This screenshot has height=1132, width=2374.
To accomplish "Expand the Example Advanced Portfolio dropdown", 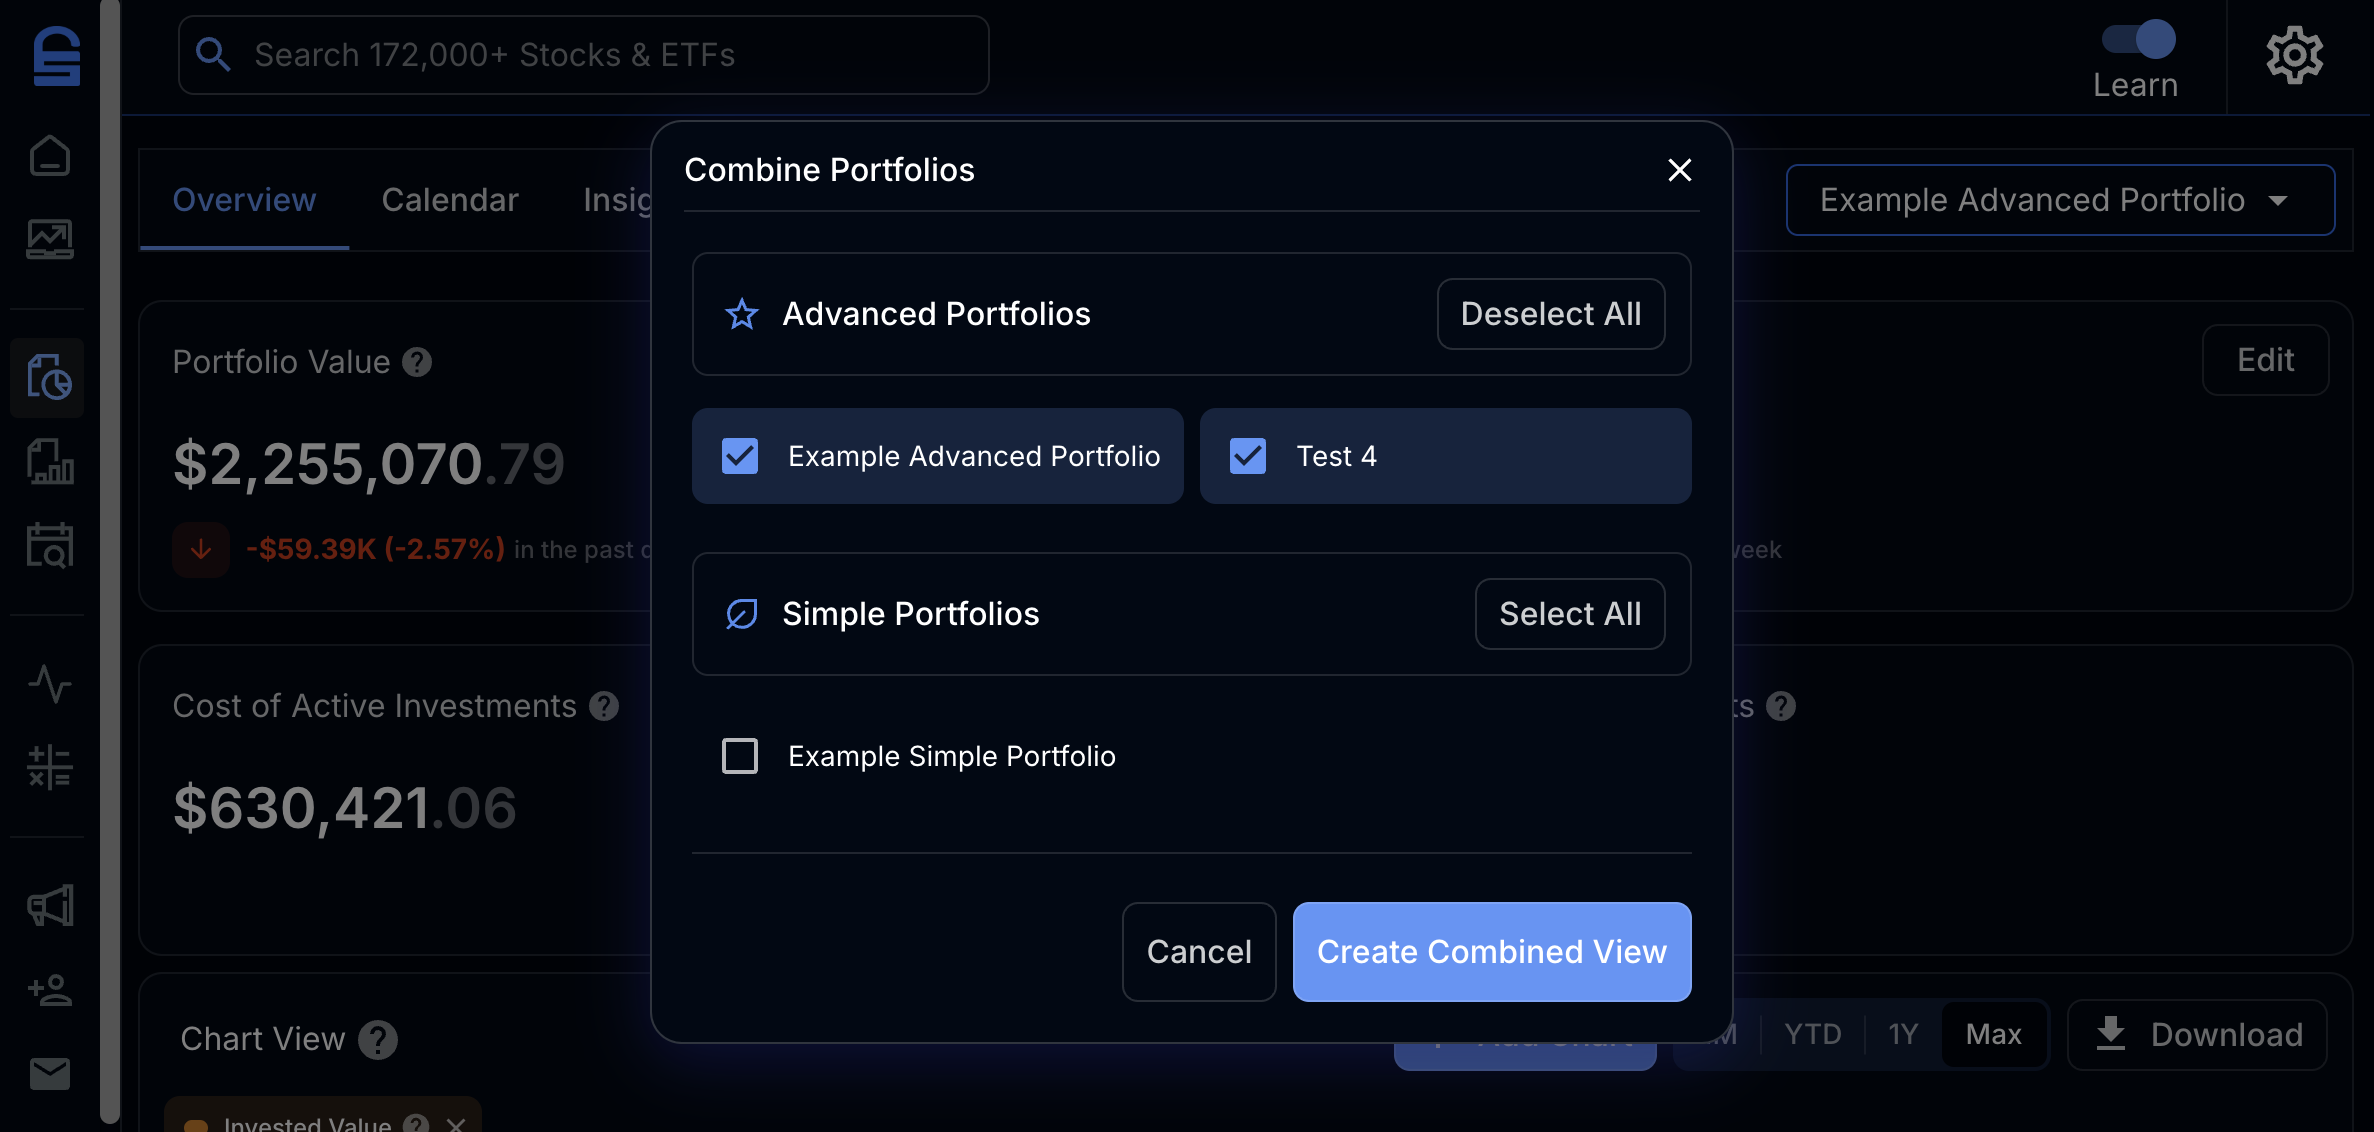I will 2060,200.
